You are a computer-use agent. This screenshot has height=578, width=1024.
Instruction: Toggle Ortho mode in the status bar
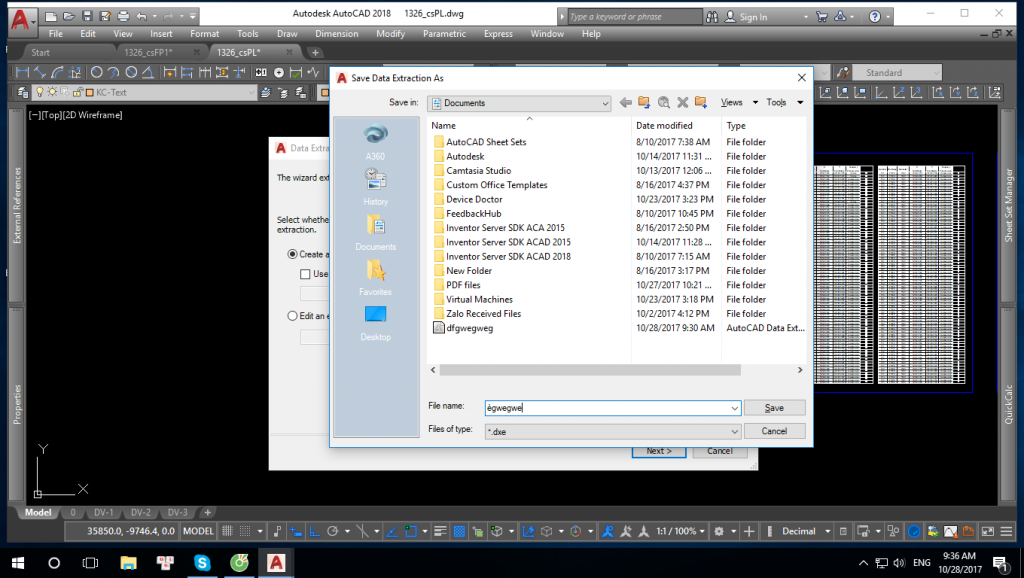[316, 530]
